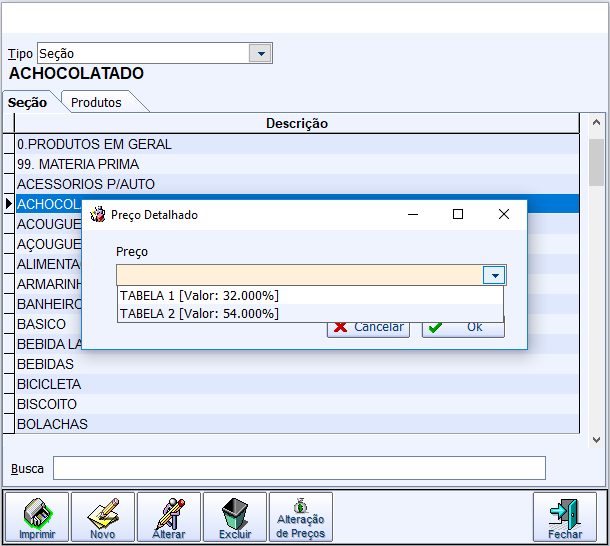Click the Cancelar button
Image resolution: width=610 pixels, height=546 pixels.
[x=368, y=327]
